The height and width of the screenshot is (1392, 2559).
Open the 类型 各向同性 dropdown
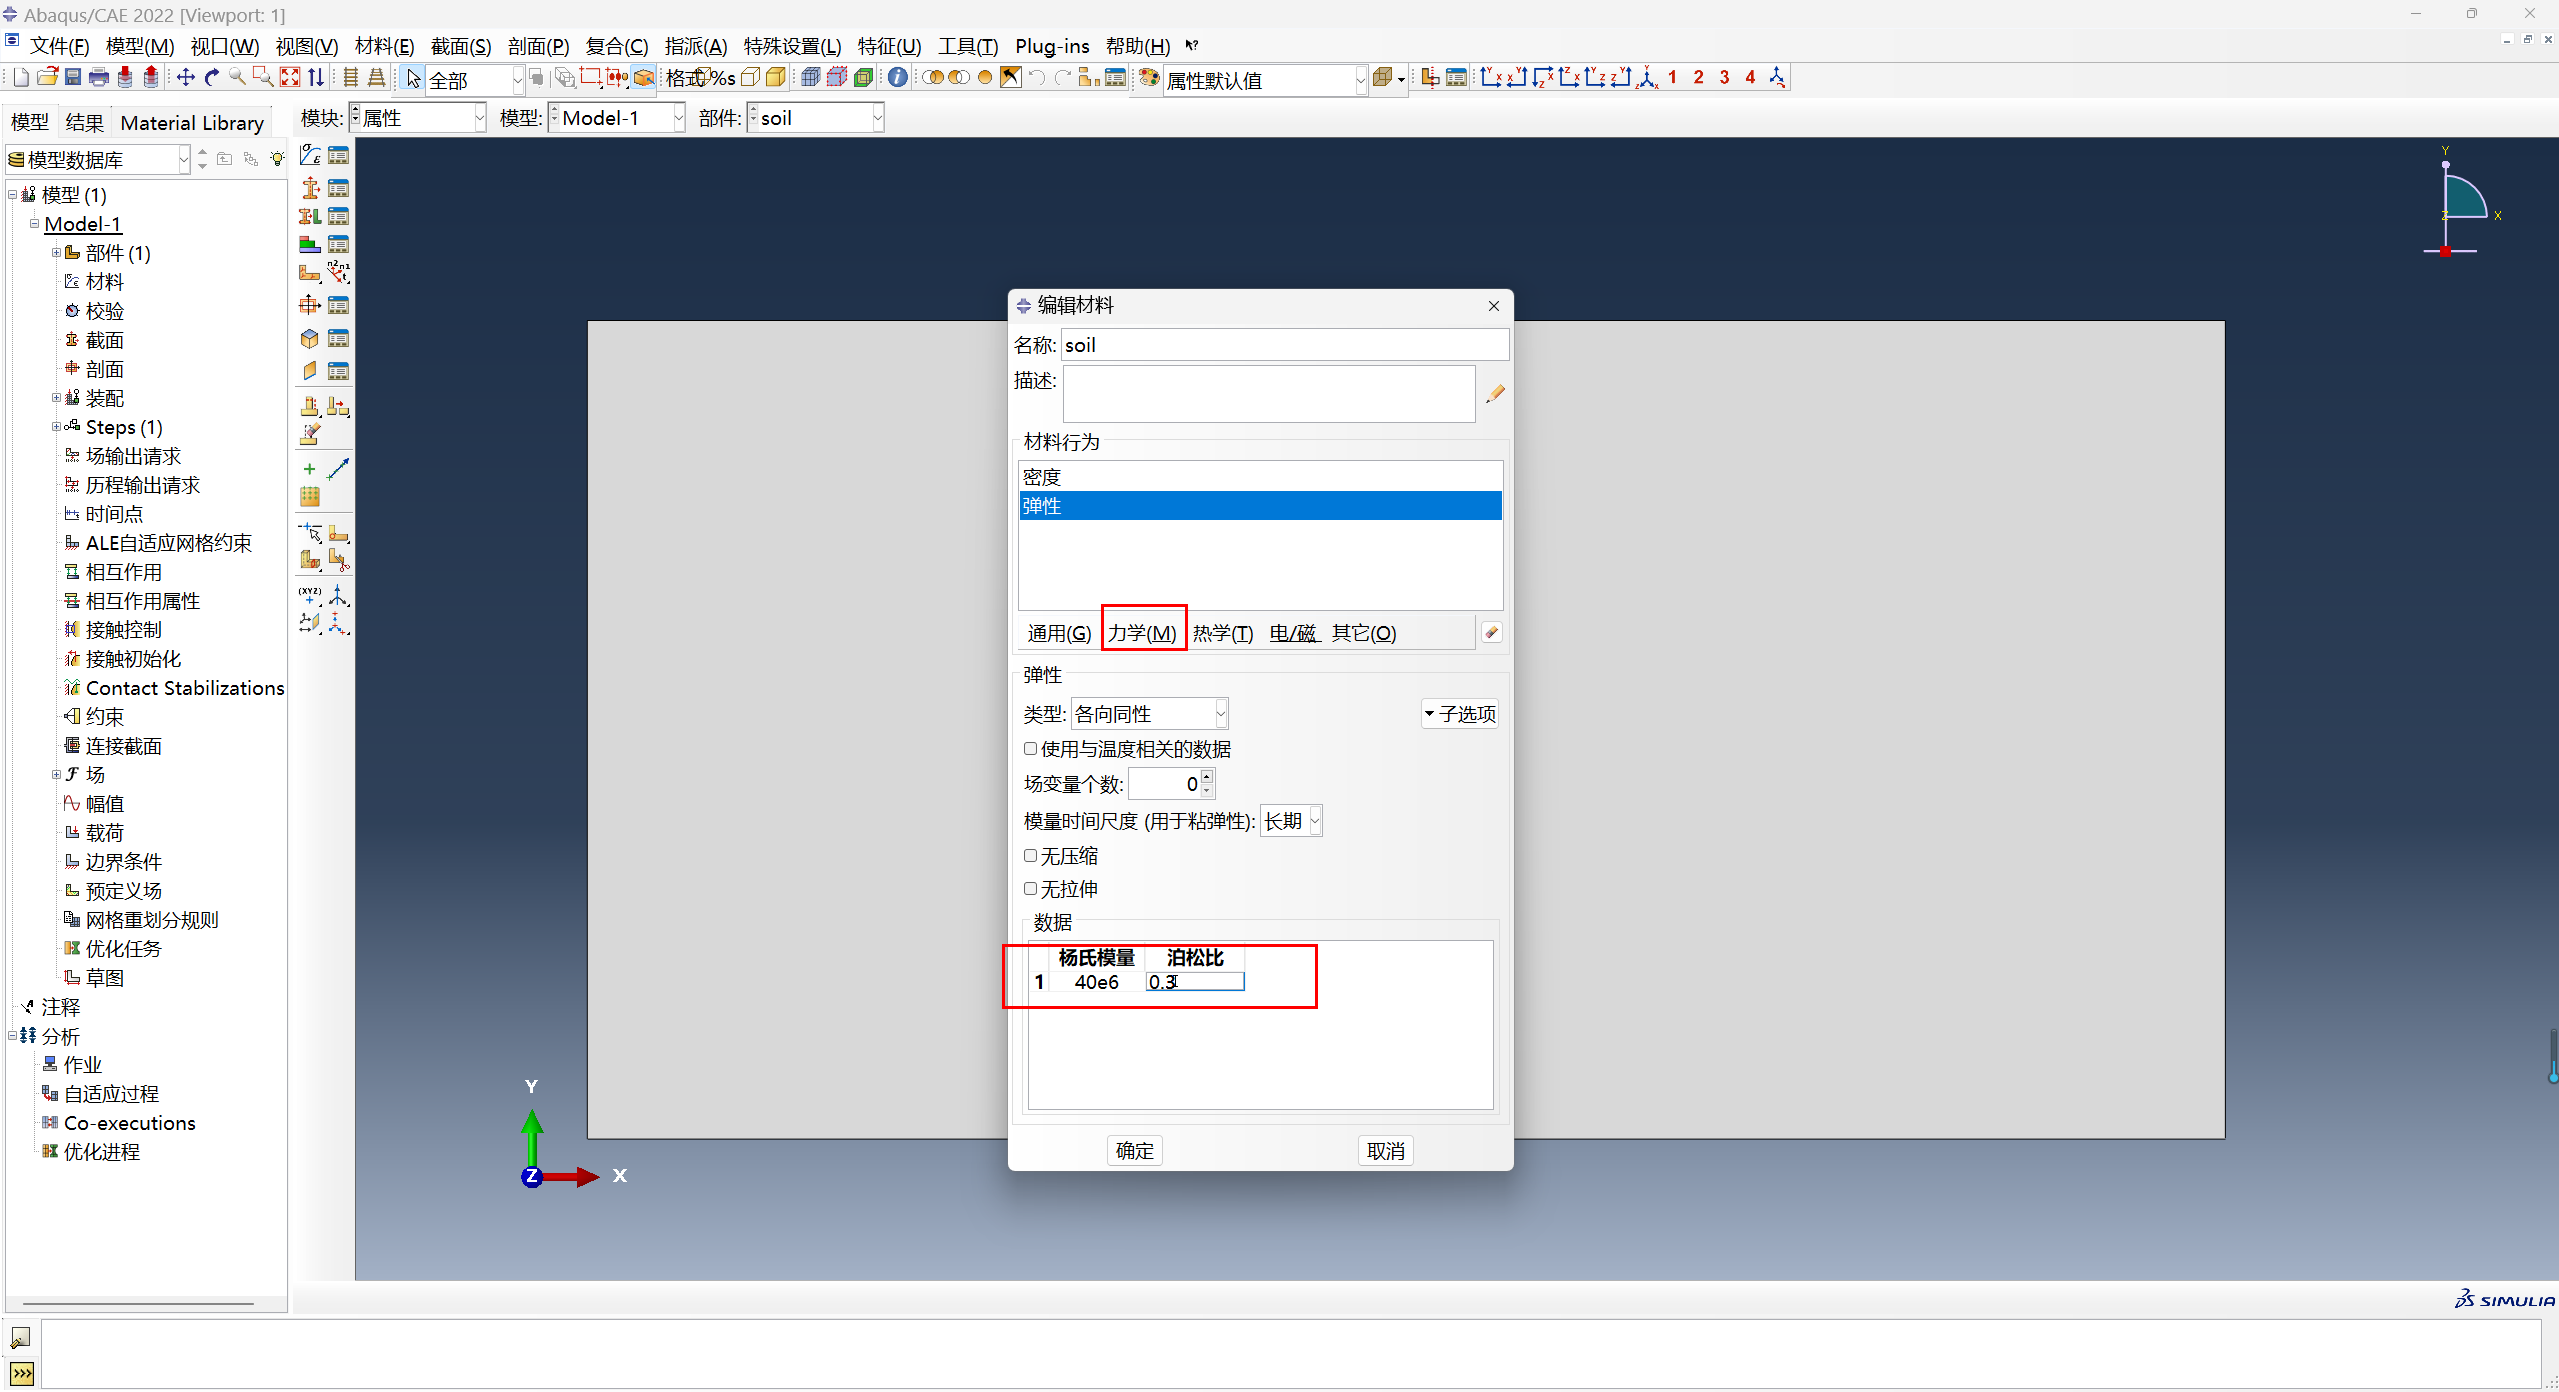coord(1150,714)
